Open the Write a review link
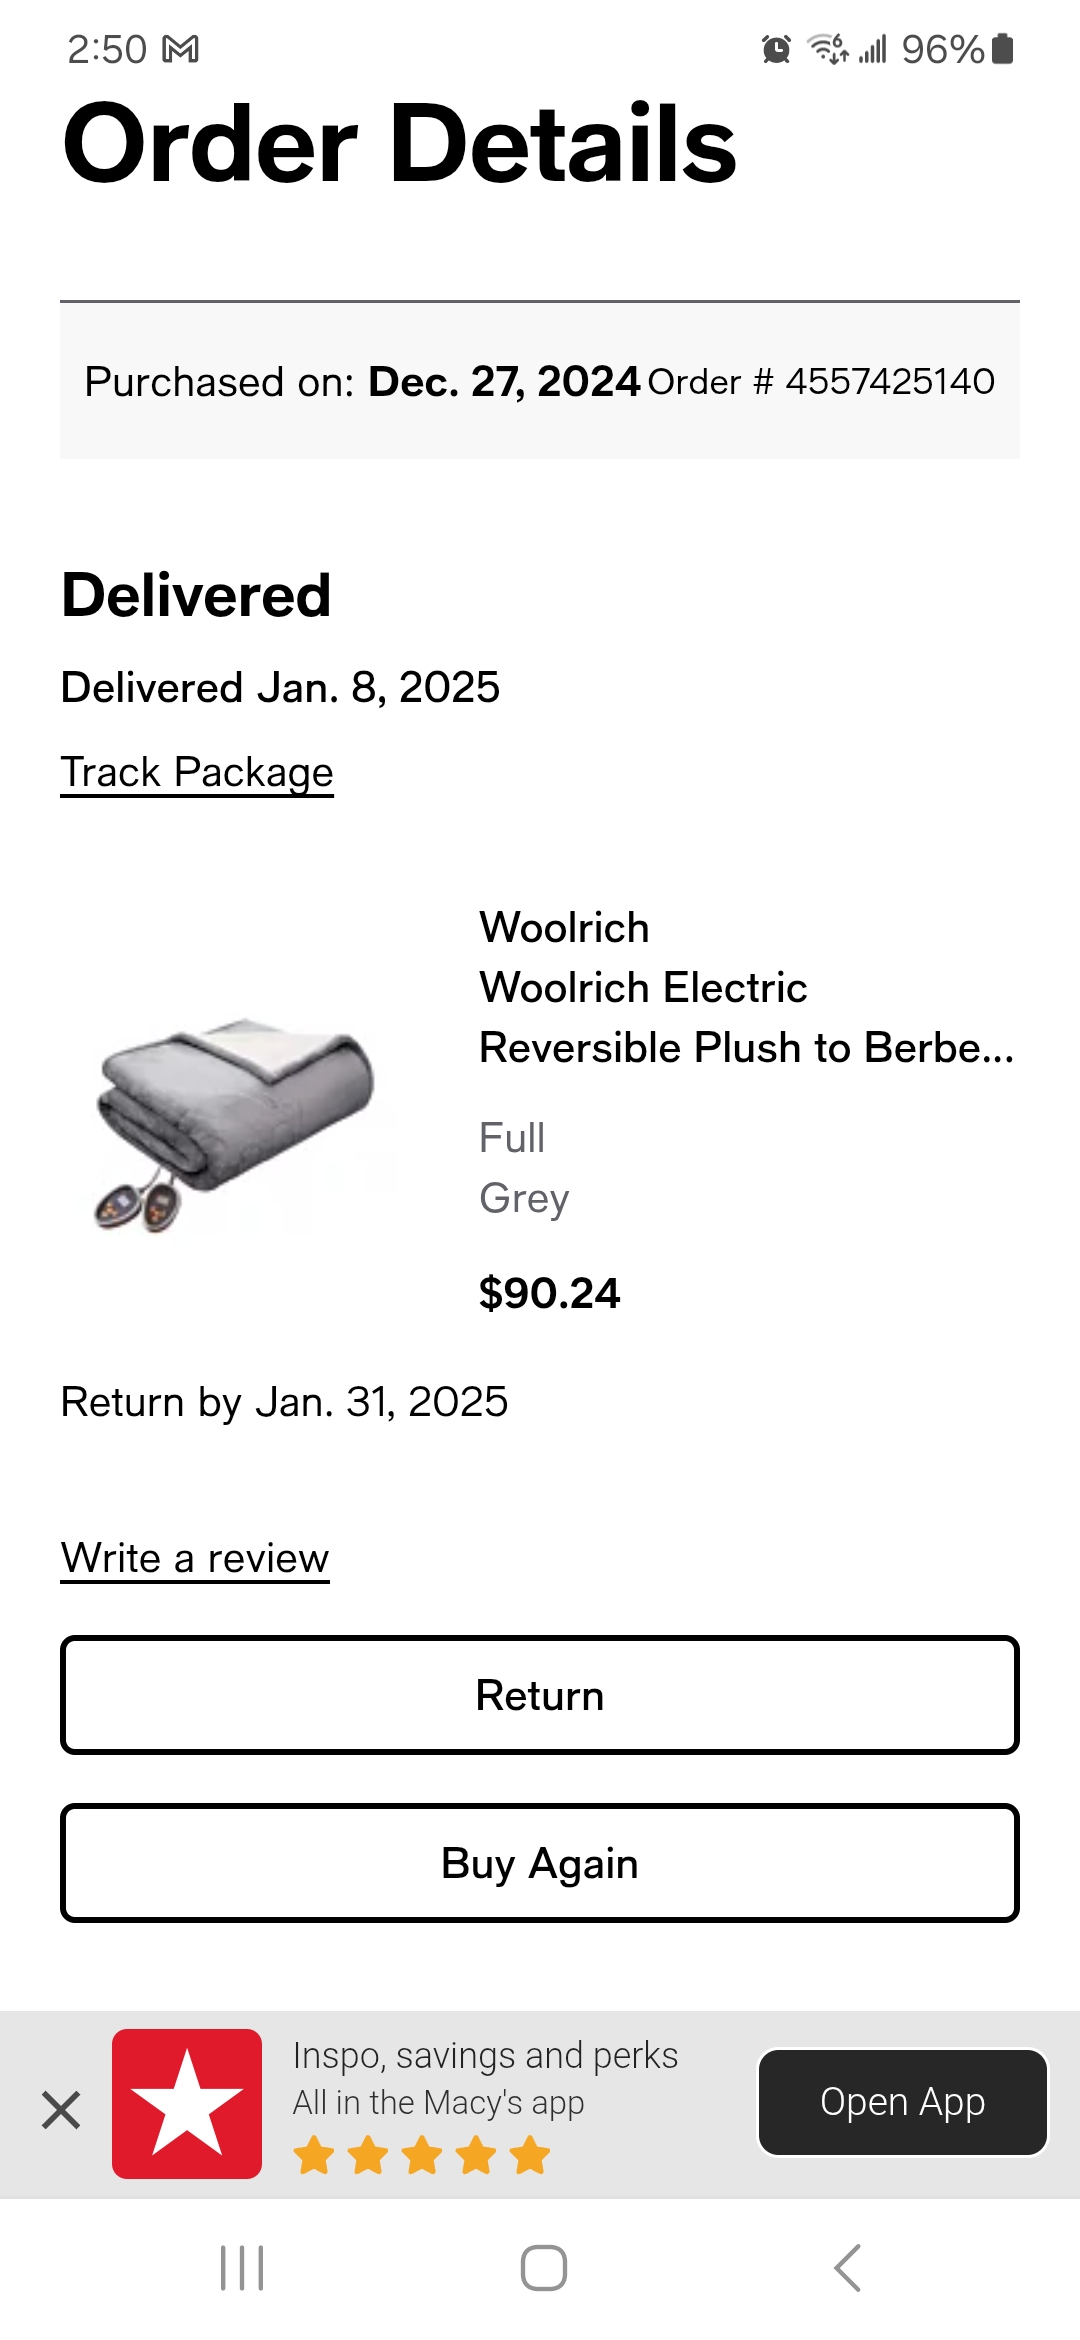Screen dimensions: 1080x2340 (x=195, y=1559)
